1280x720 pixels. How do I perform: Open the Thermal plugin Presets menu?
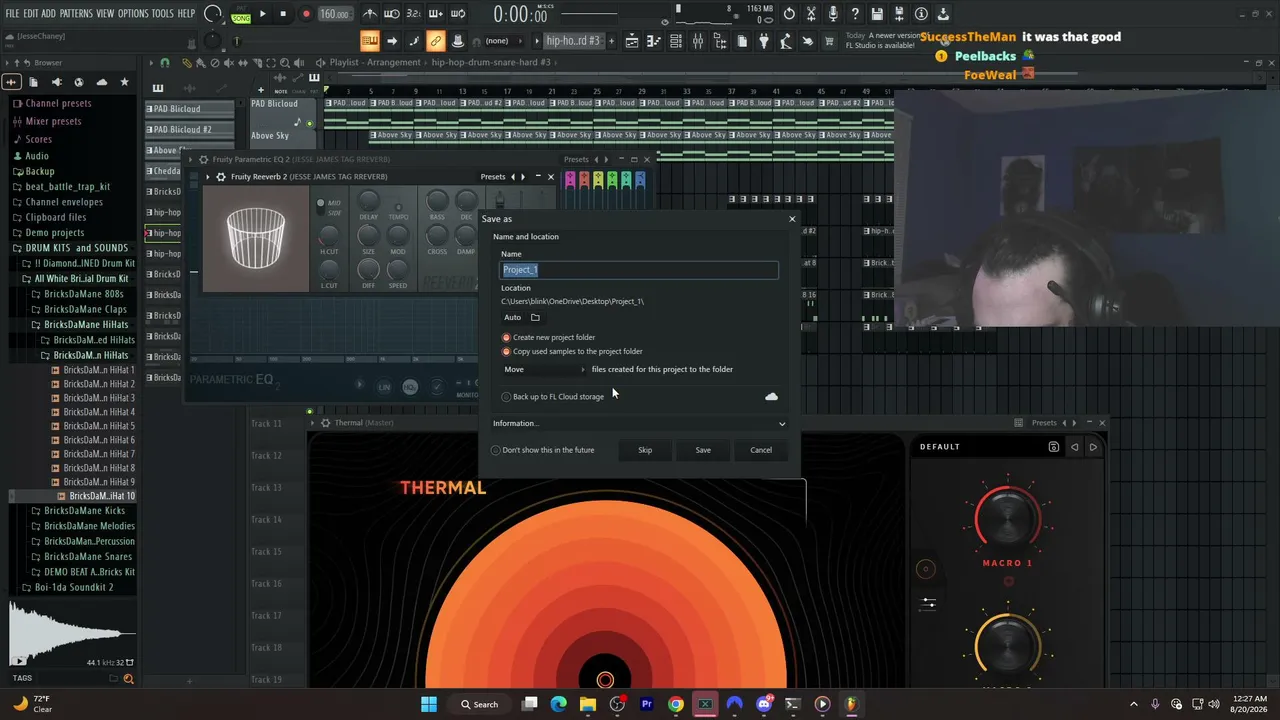pos(1043,423)
